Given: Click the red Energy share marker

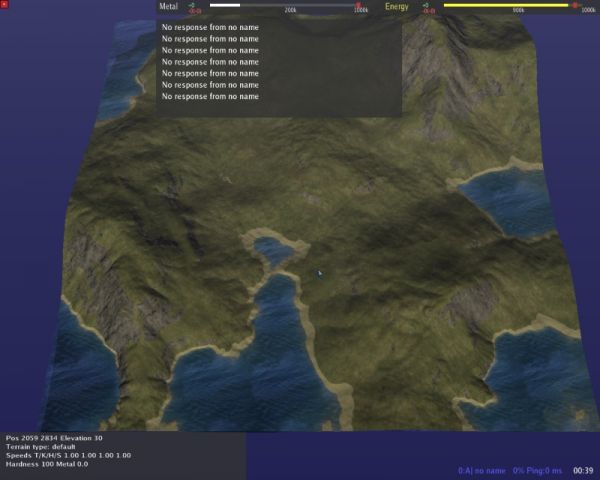Looking at the screenshot, I should [574, 5].
